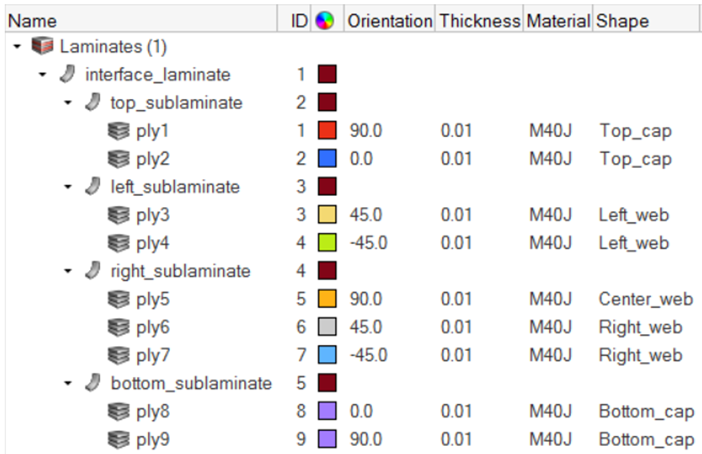Screen dimensions: 702x454
Task: Open the right_sublaminate color swatch
Action: point(327,271)
